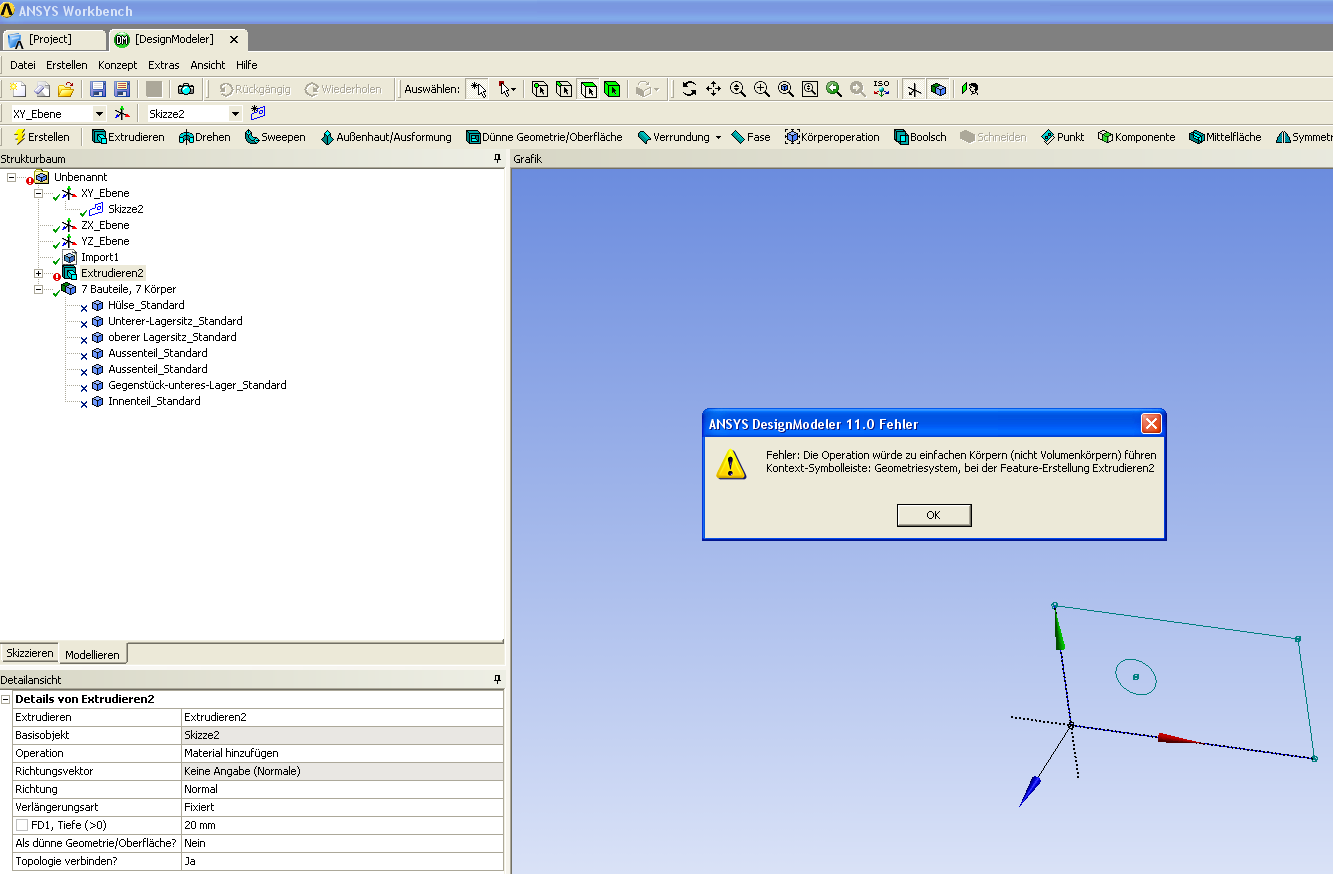
Task: Select Import1 in the tree
Action: tap(100, 257)
